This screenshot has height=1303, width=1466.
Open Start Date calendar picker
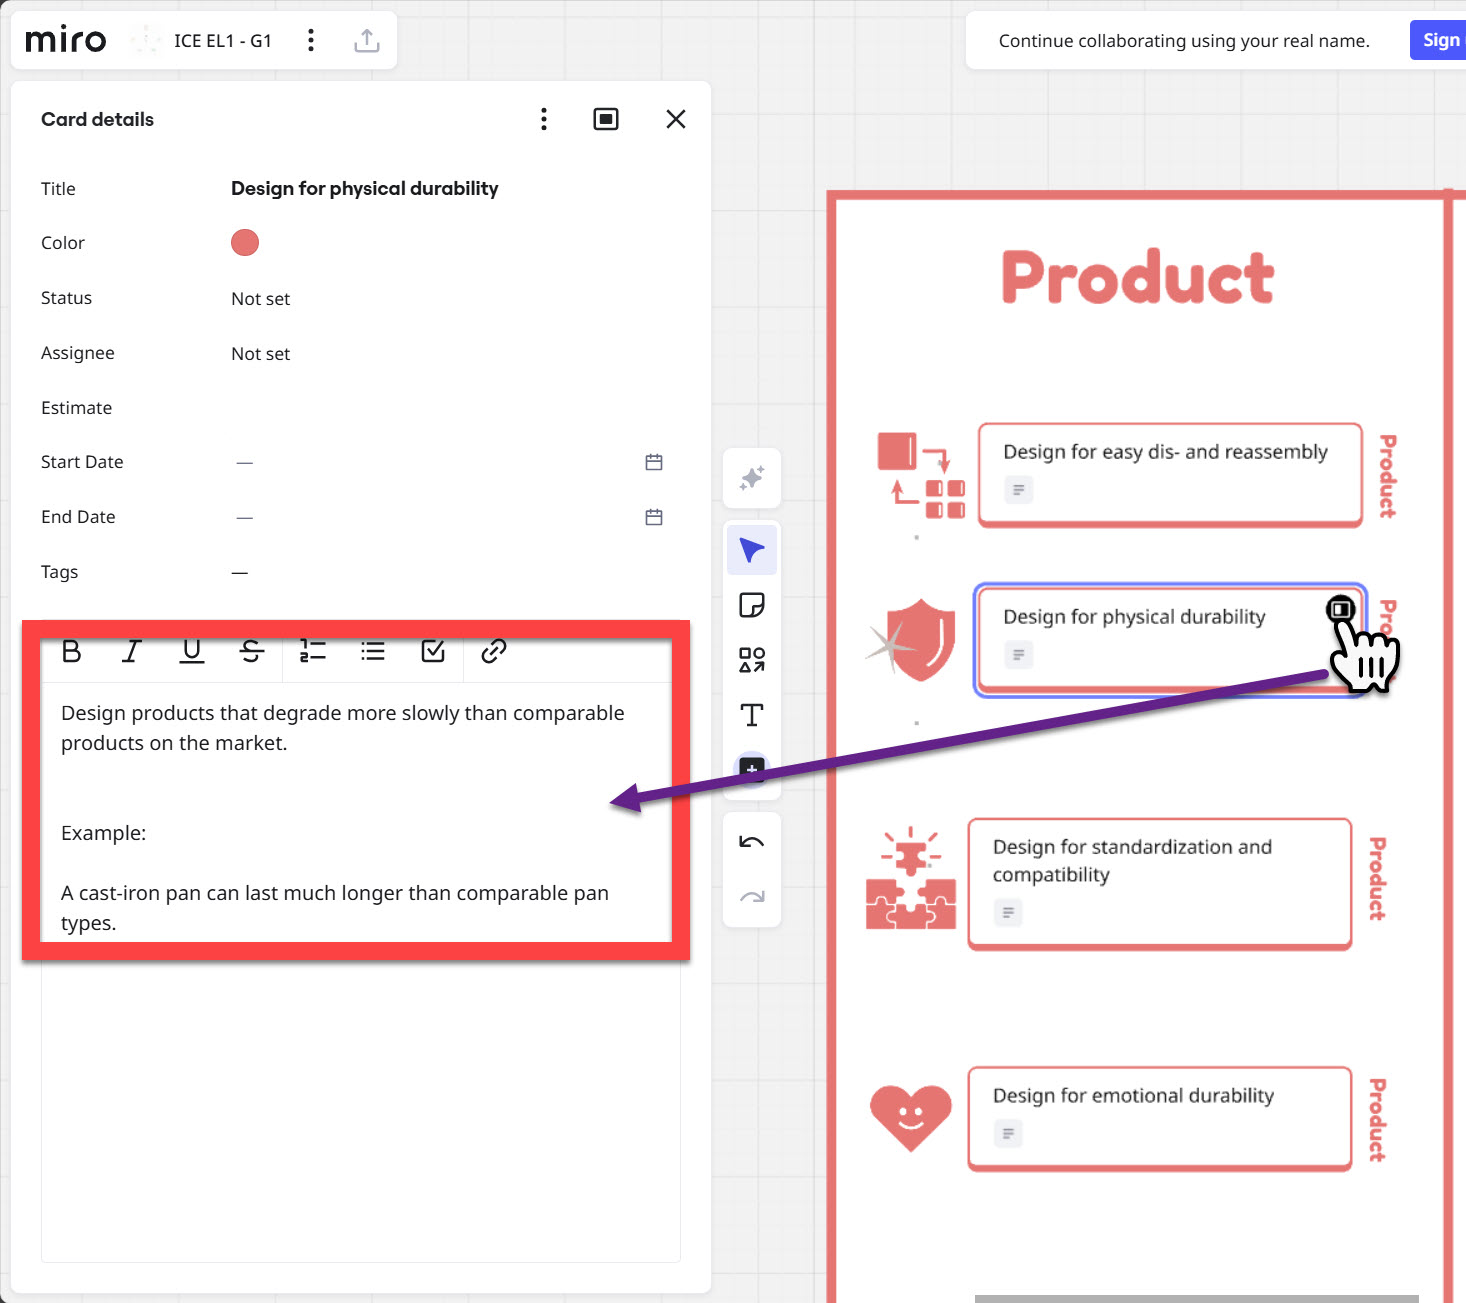[654, 462]
